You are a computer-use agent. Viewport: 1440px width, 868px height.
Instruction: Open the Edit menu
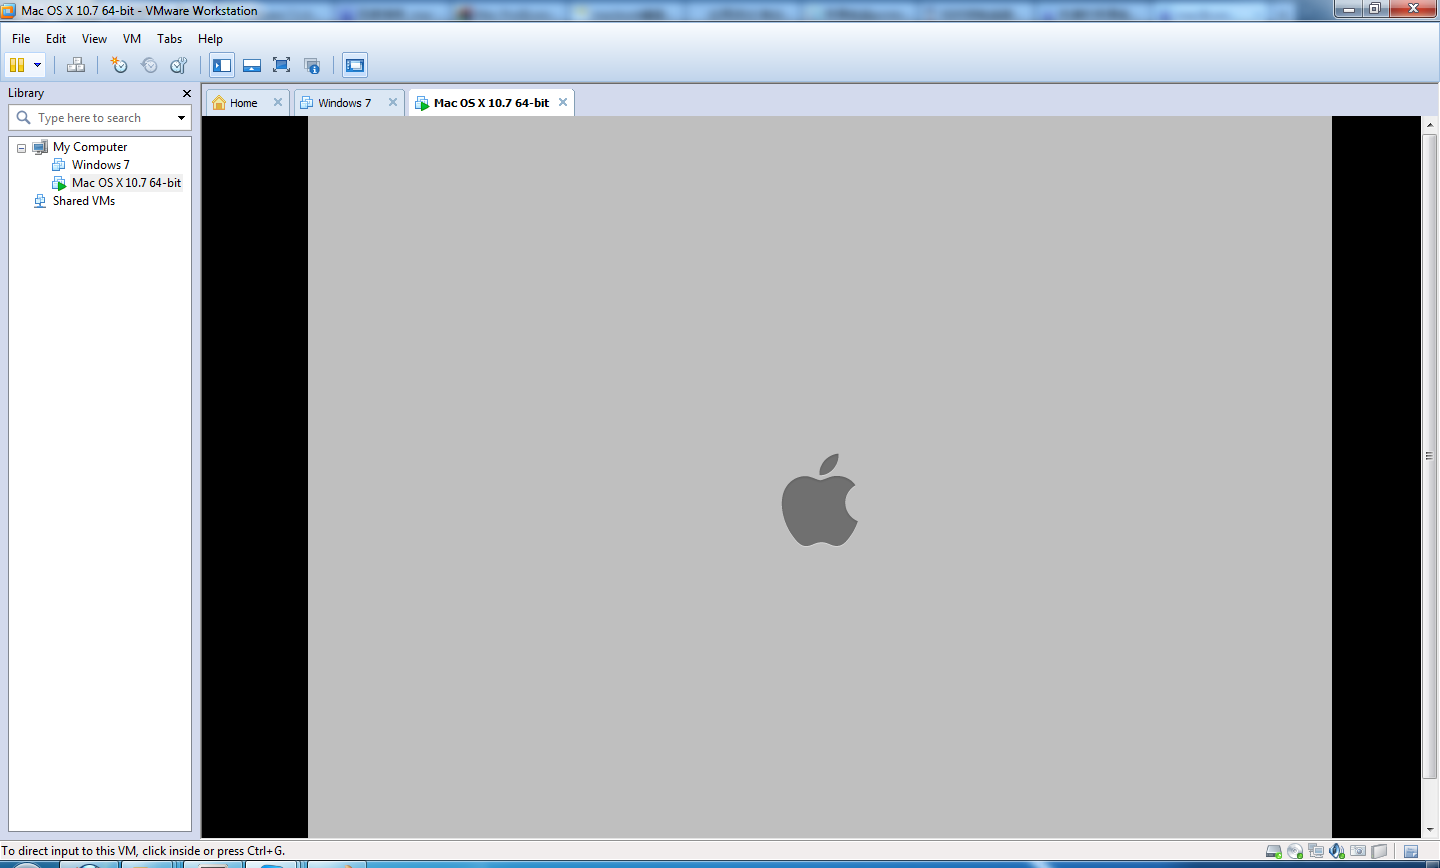click(x=56, y=39)
